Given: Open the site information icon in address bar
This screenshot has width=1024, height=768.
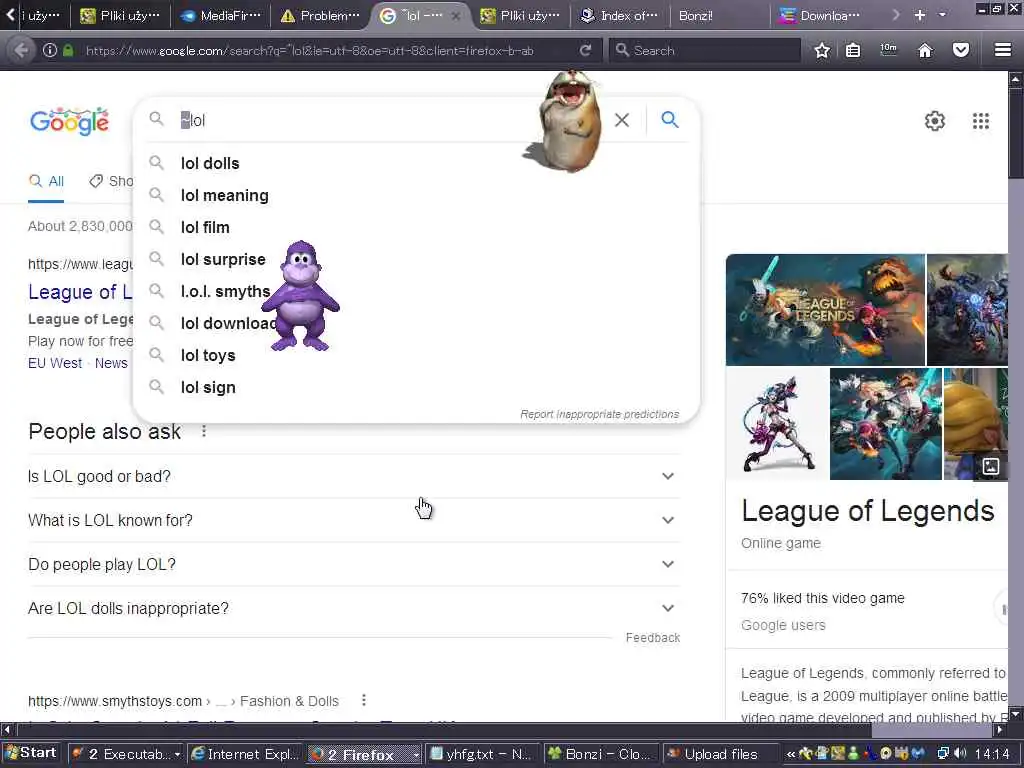Looking at the screenshot, I should pyautogui.click(x=50, y=50).
